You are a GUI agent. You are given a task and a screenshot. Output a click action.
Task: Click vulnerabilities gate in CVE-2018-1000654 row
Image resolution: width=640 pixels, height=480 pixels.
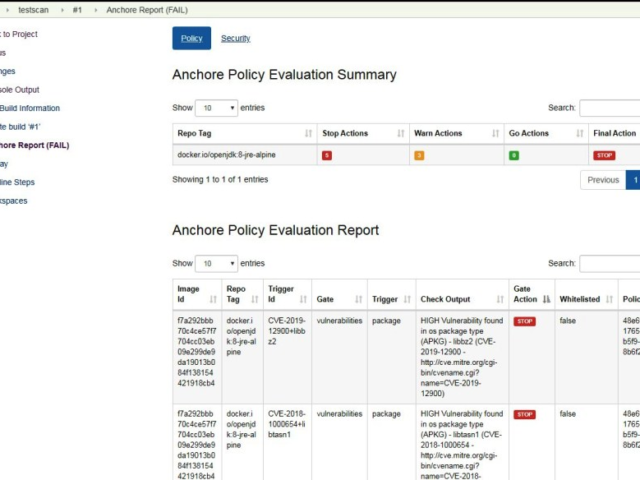pos(339,413)
